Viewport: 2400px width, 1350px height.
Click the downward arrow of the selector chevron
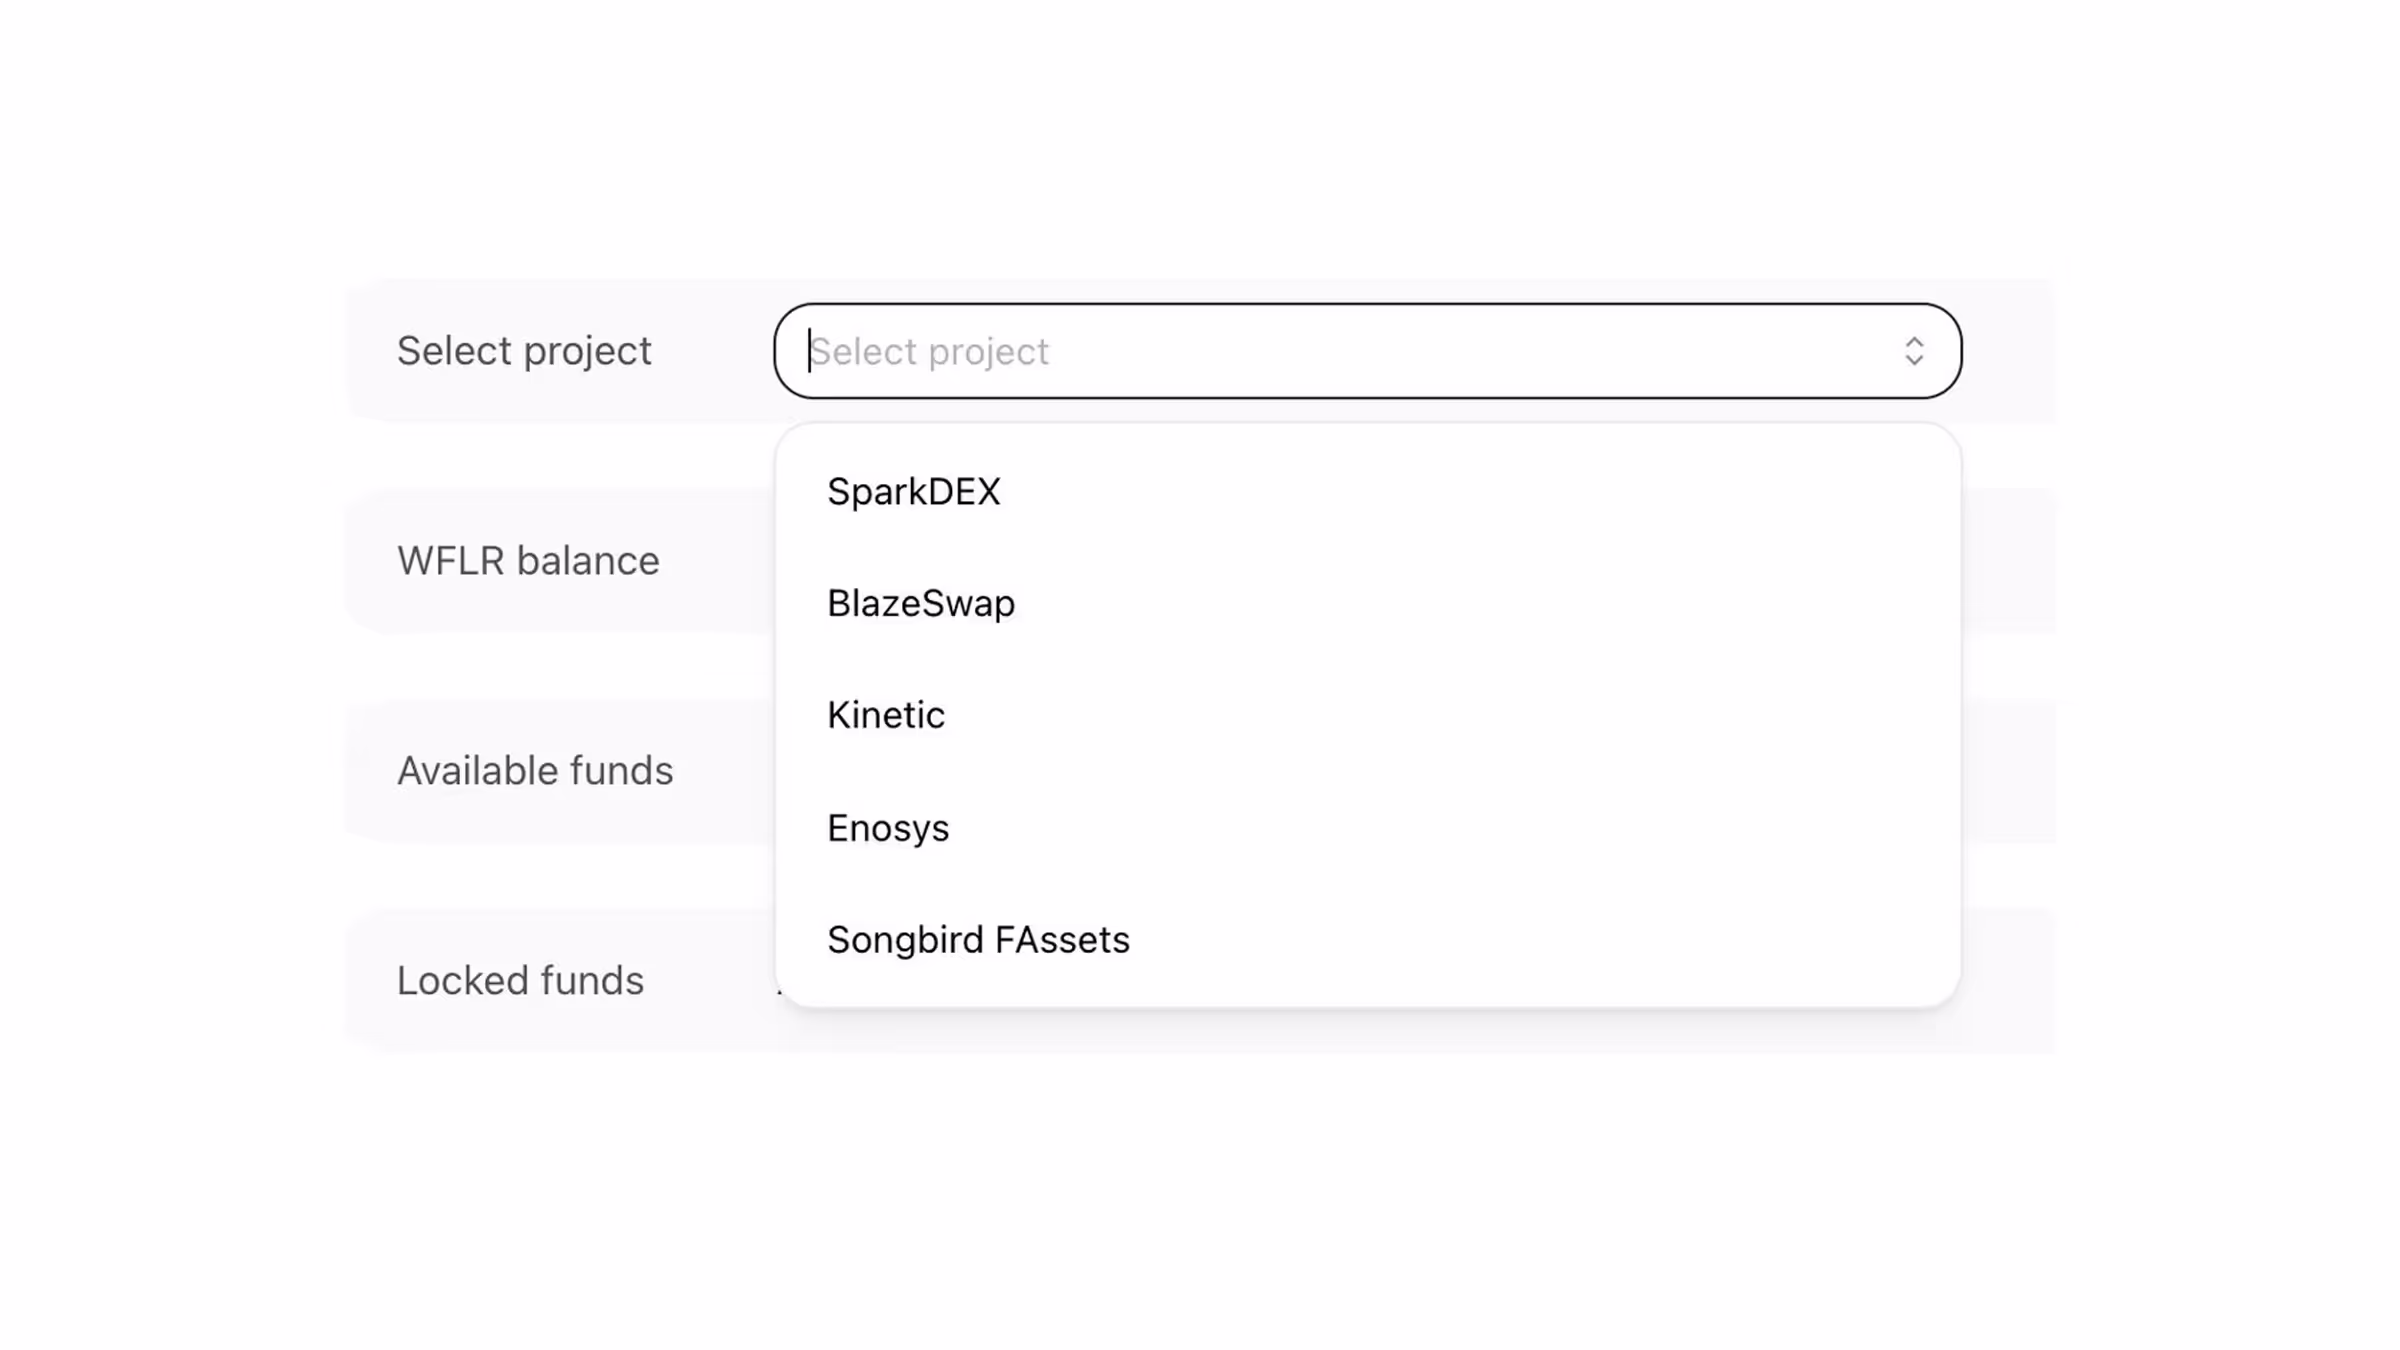tap(1913, 361)
